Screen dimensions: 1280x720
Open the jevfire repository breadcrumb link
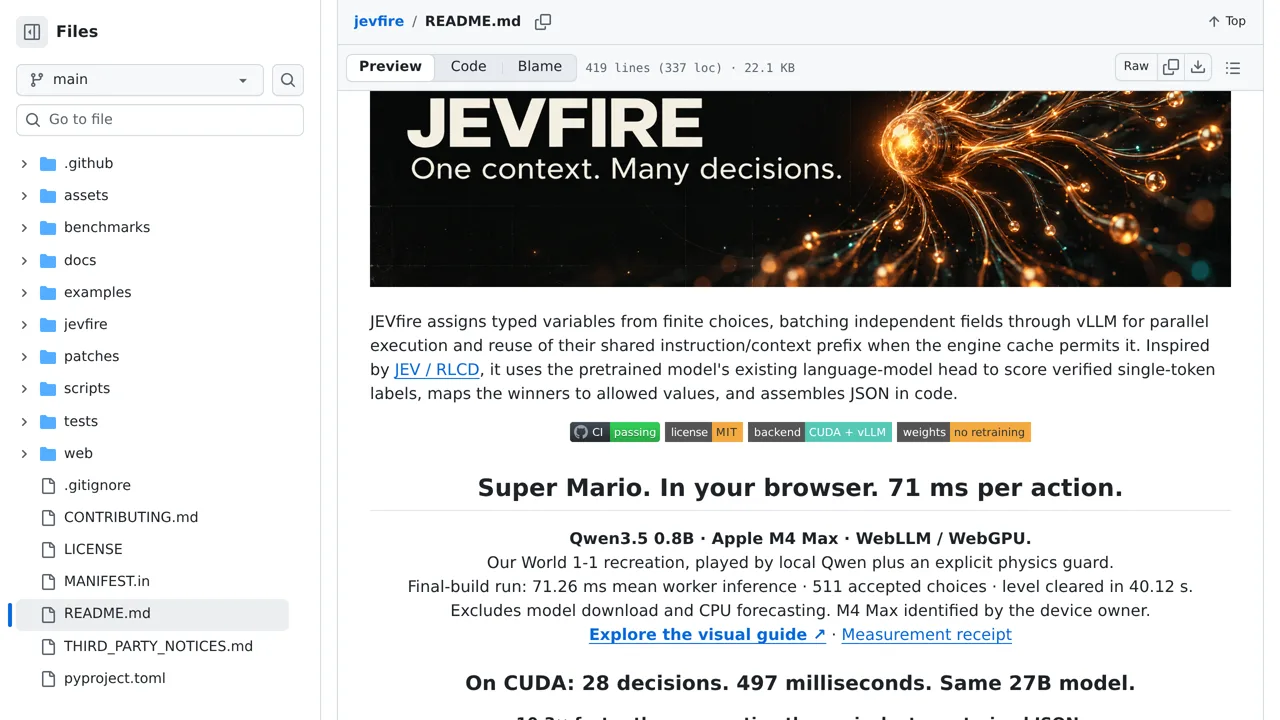(x=379, y=21)
